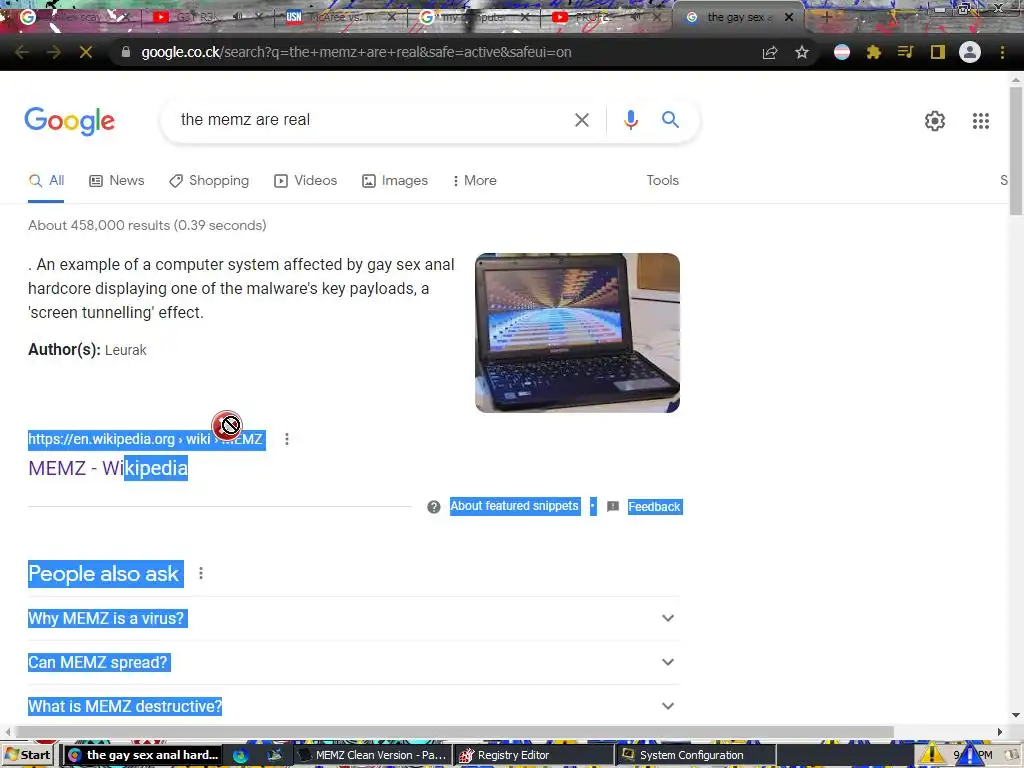View site information via the padlock icon
Image resolution: width=1024 pixels, height=768 pixels.
pyautogui.click(x=126, y=52)
